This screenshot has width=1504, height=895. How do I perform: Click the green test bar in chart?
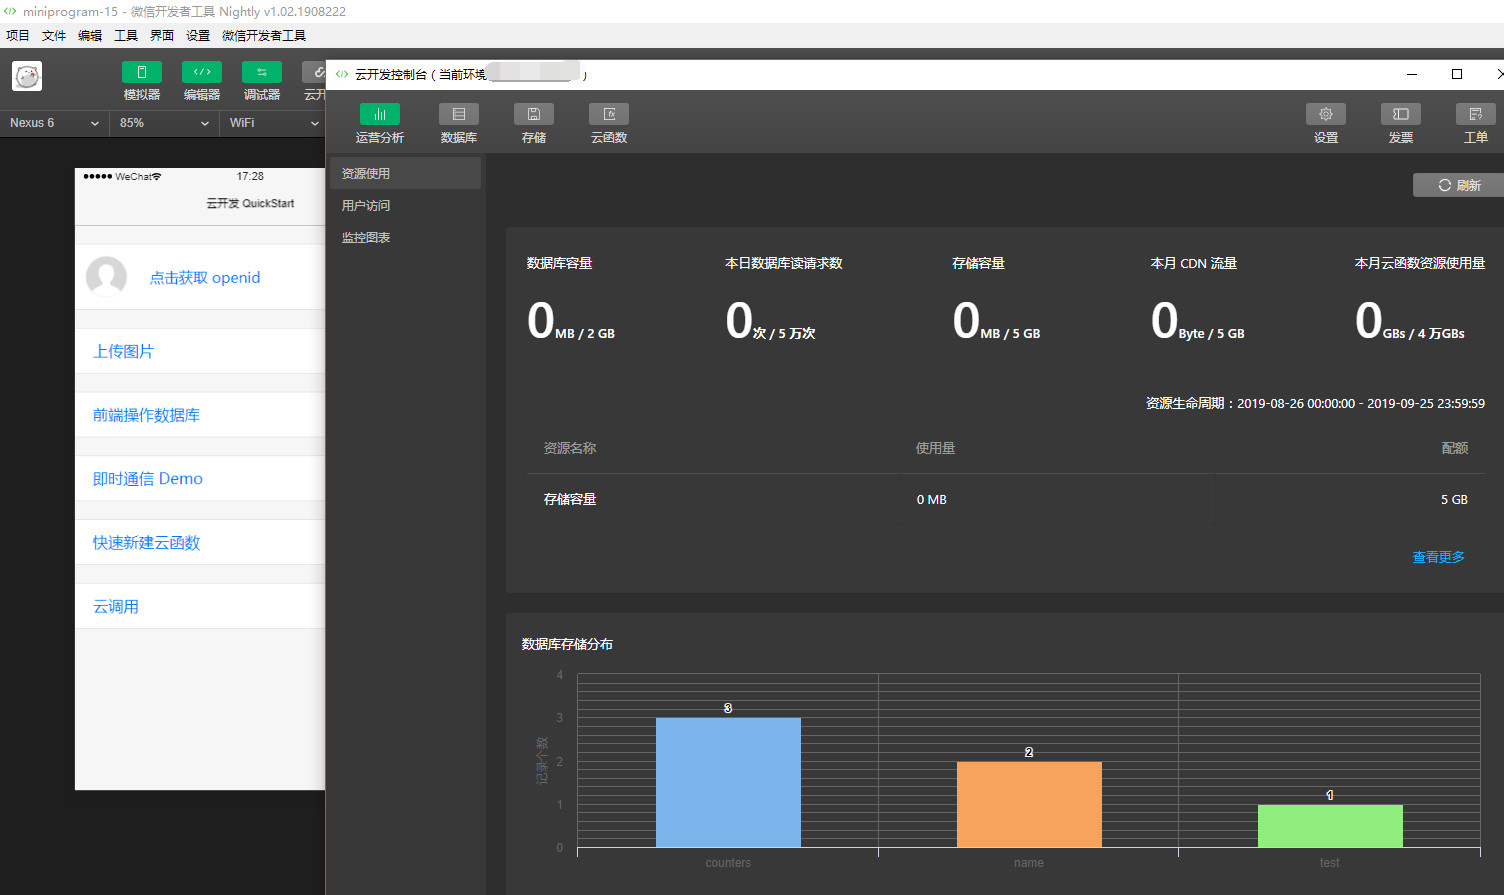(x=1330, y=826)
